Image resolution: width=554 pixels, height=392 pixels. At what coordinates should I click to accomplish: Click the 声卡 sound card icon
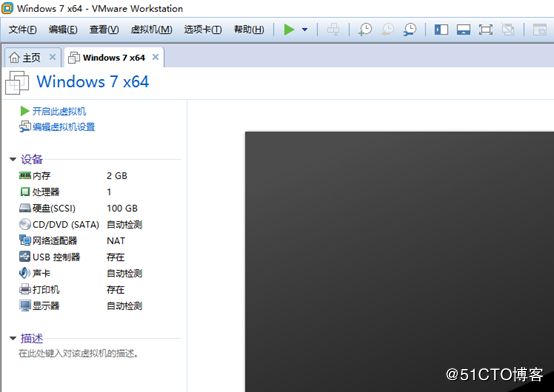click(x=25, y=273)
